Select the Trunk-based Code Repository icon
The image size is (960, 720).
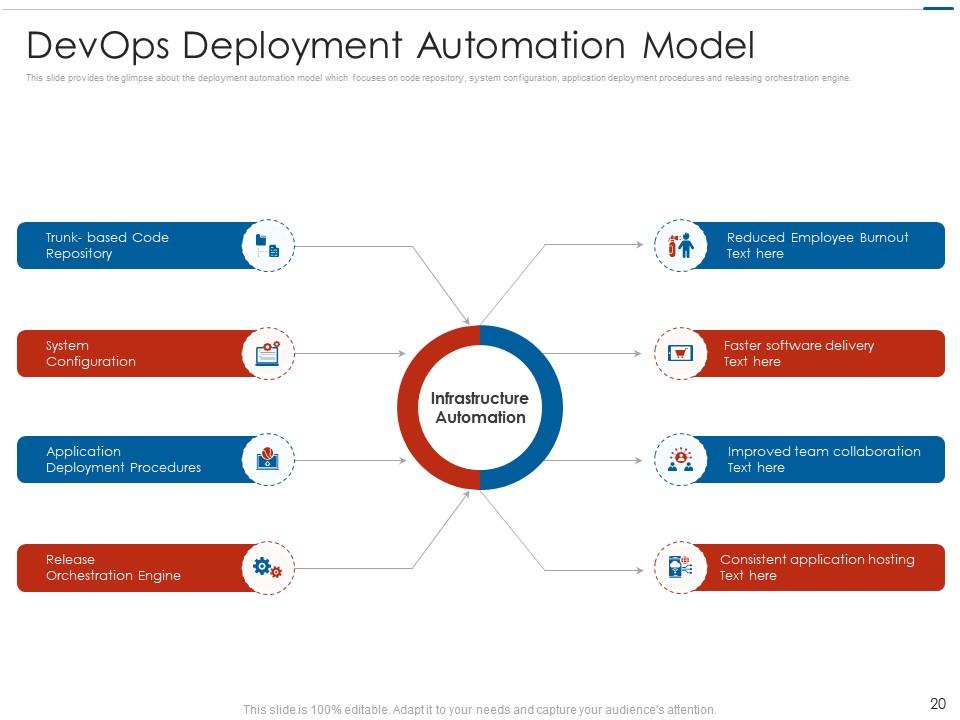(x=268, y=245)
